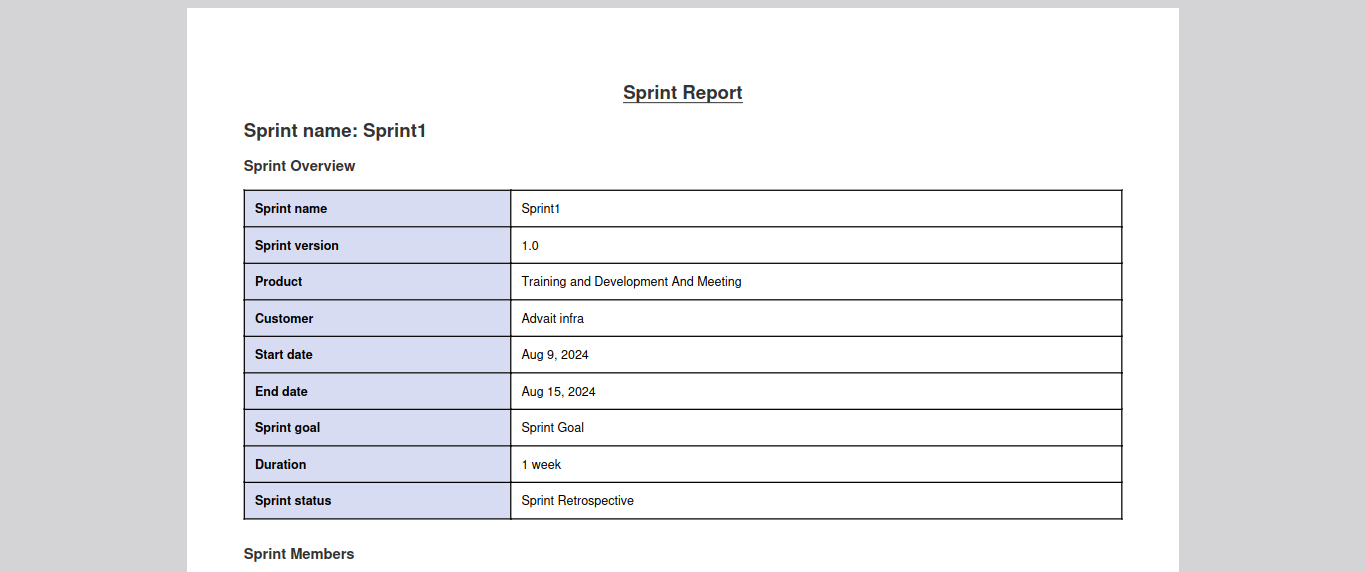The height and width of the screenshot is (572, 1366).
Task: Click the 'Sprint1' value in overview table
Action: tap(541, 209)
